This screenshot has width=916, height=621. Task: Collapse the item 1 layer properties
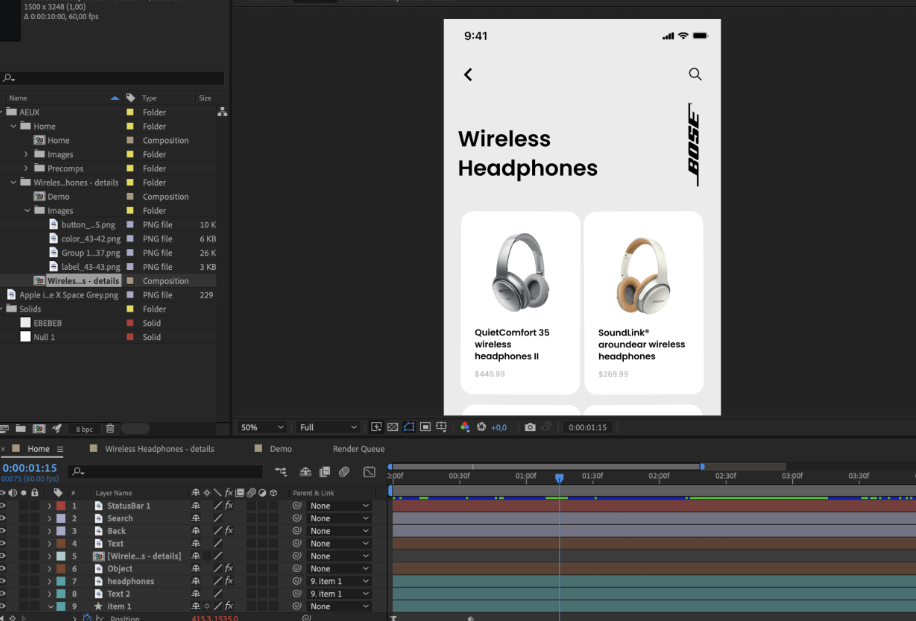point(50,606)
